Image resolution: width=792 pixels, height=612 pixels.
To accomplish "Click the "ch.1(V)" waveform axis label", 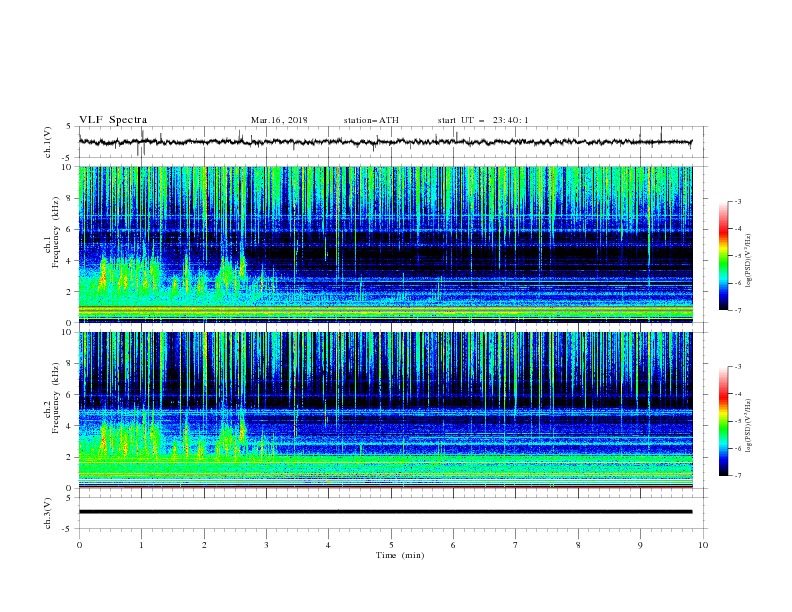I will [x=48, y=142].
